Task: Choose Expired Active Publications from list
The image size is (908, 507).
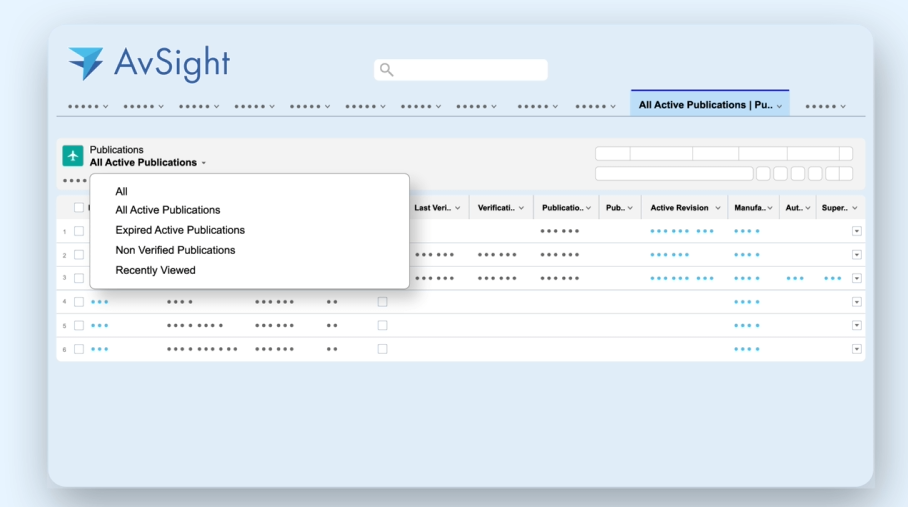Action: [180, 230]
